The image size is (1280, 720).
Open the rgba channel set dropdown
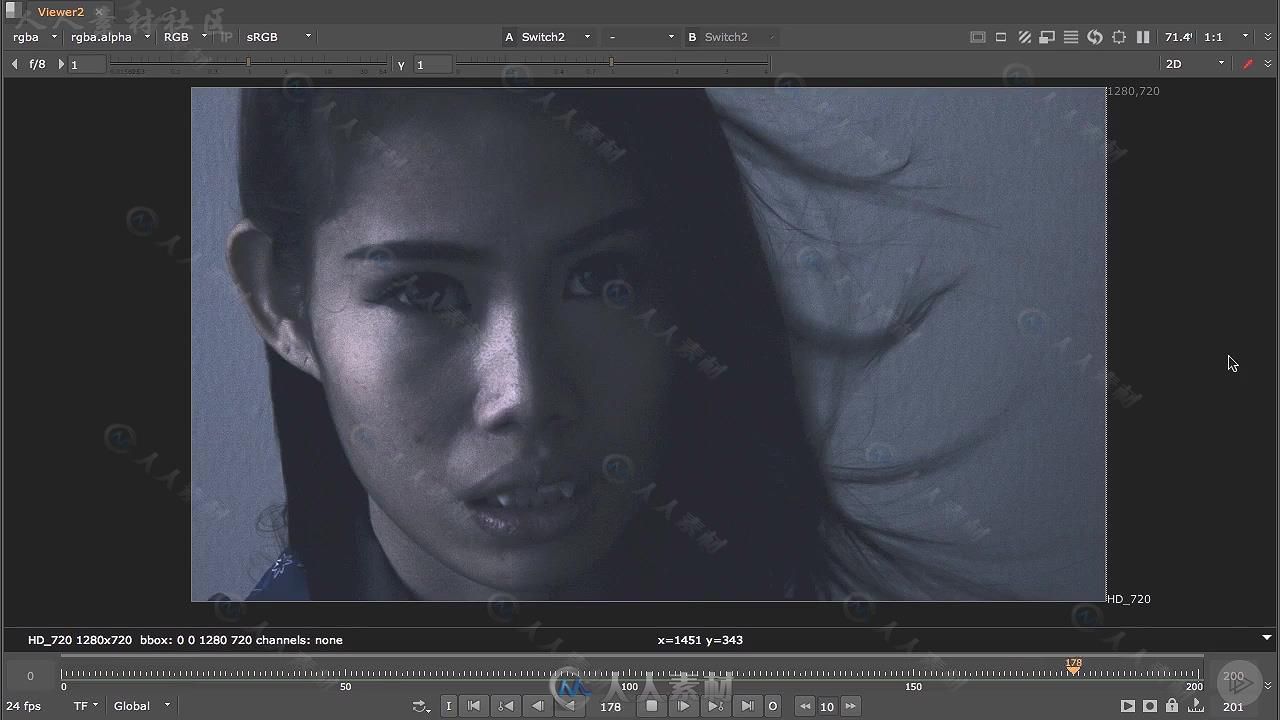35,37
